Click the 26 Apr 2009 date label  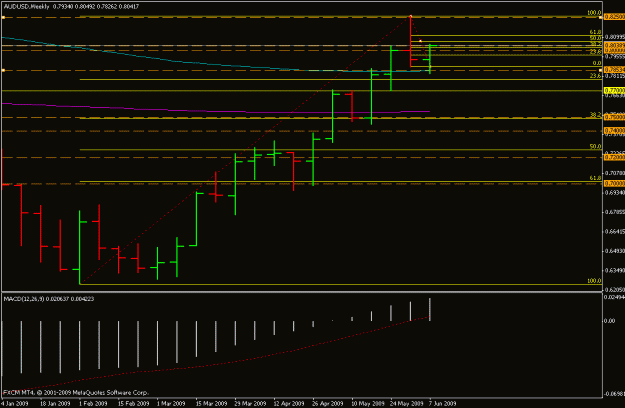[x=328, y=403]
